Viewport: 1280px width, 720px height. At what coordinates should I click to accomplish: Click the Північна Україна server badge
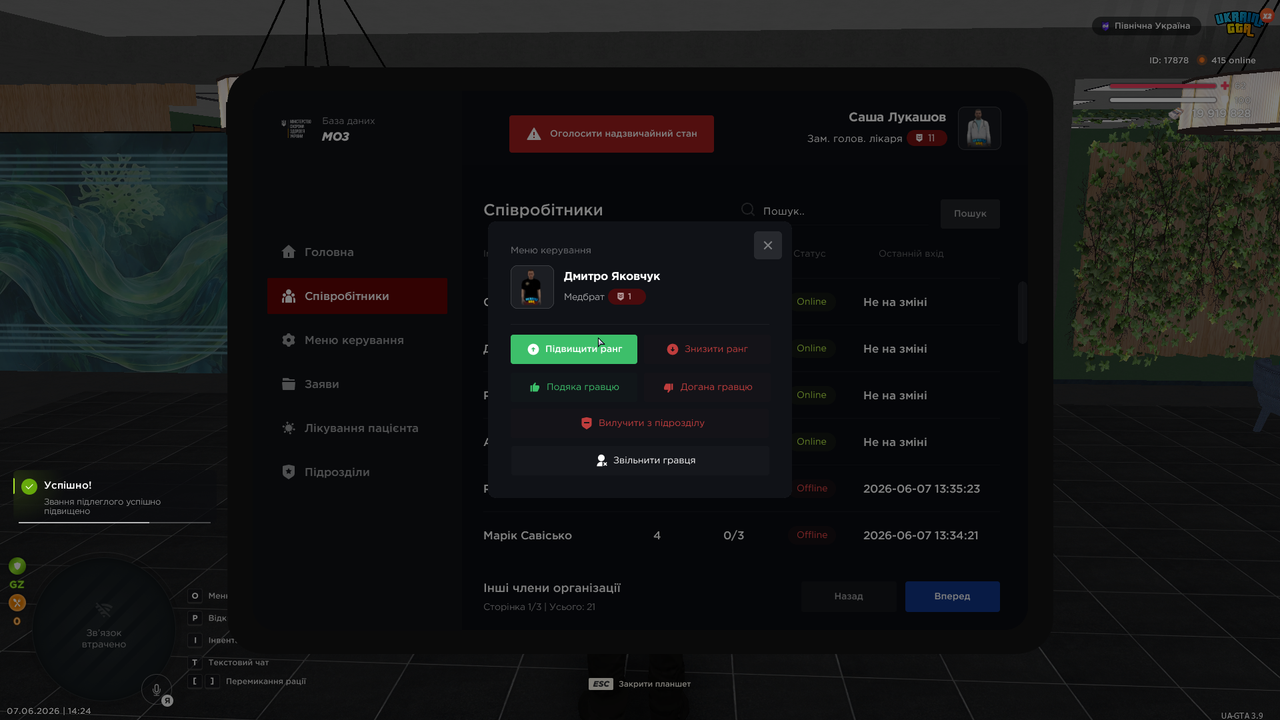[1145, 26]
